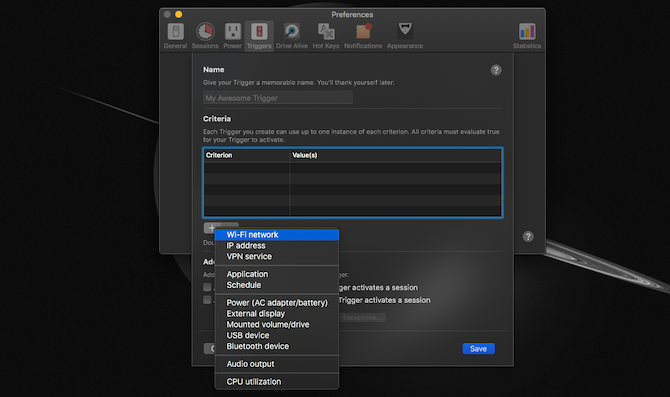Open the General preferences pane

[x=175, y=36]
